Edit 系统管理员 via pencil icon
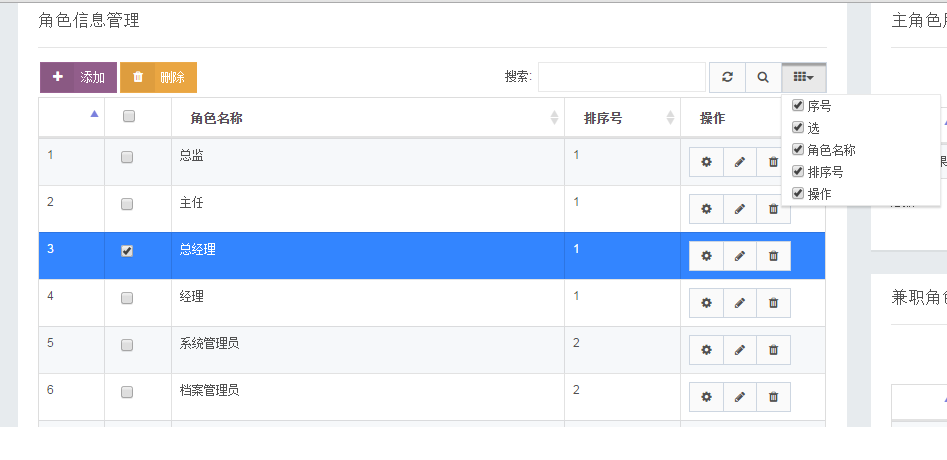The image size is (947, 460). (740, 350)
